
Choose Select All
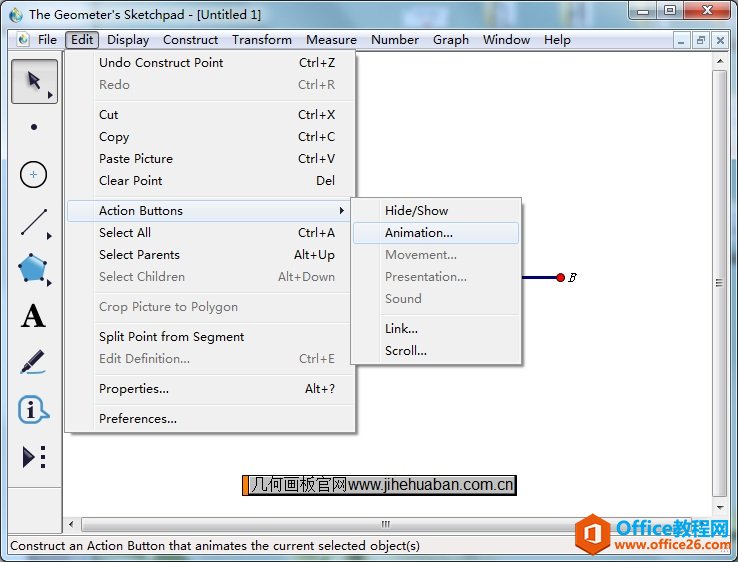point(210,233)
